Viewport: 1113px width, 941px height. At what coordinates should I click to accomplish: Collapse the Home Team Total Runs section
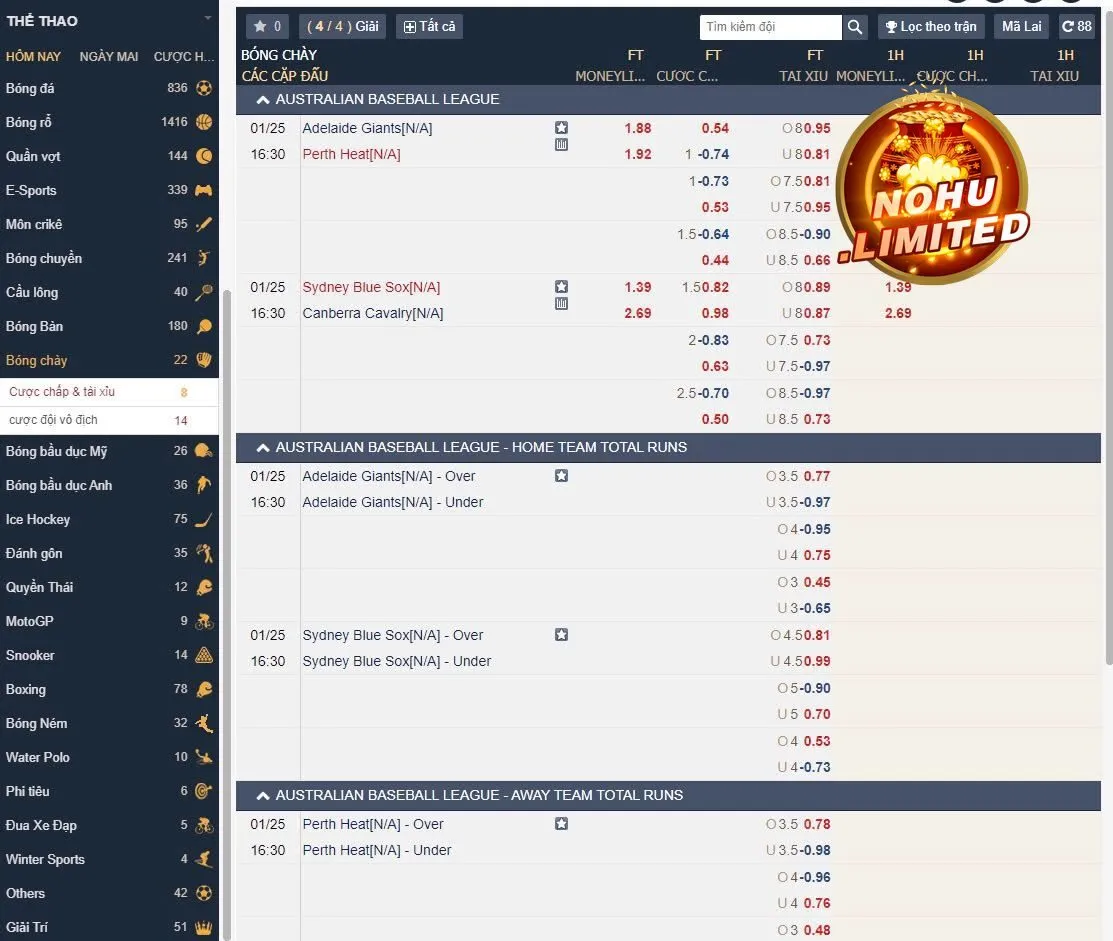(263, 448)
